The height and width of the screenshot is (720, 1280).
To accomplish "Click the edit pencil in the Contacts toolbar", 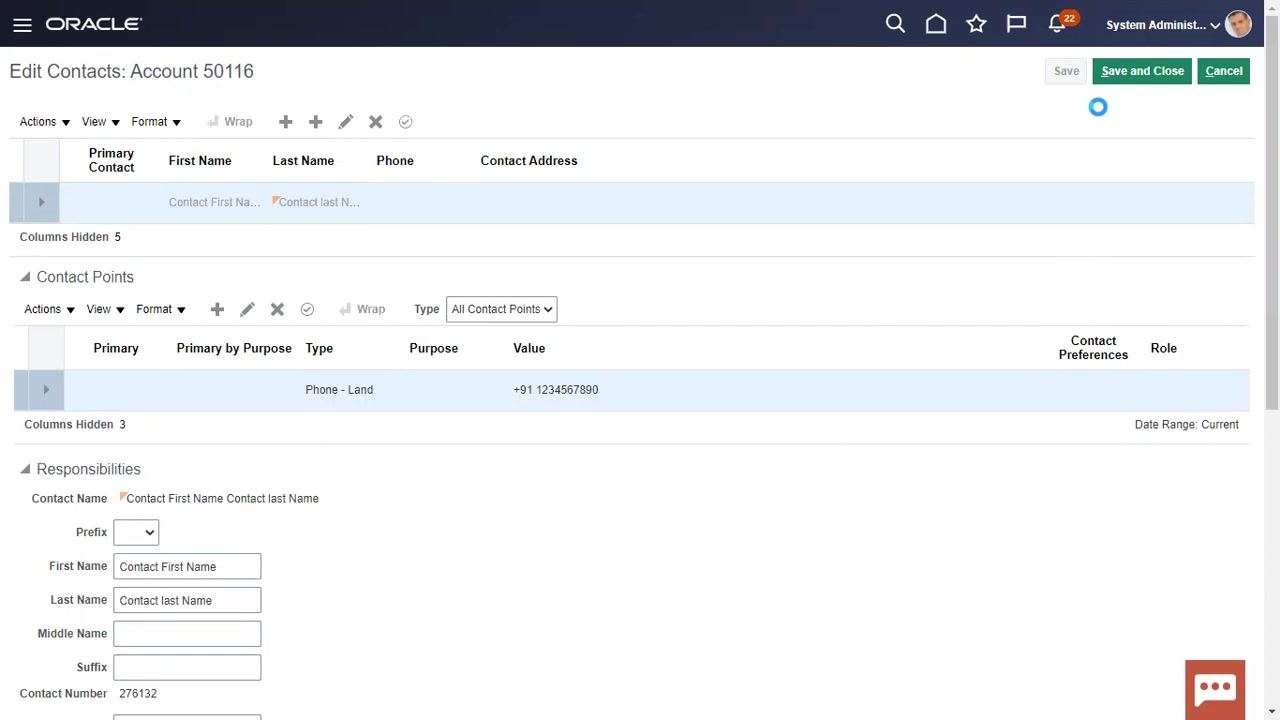I will pos(345,122).
